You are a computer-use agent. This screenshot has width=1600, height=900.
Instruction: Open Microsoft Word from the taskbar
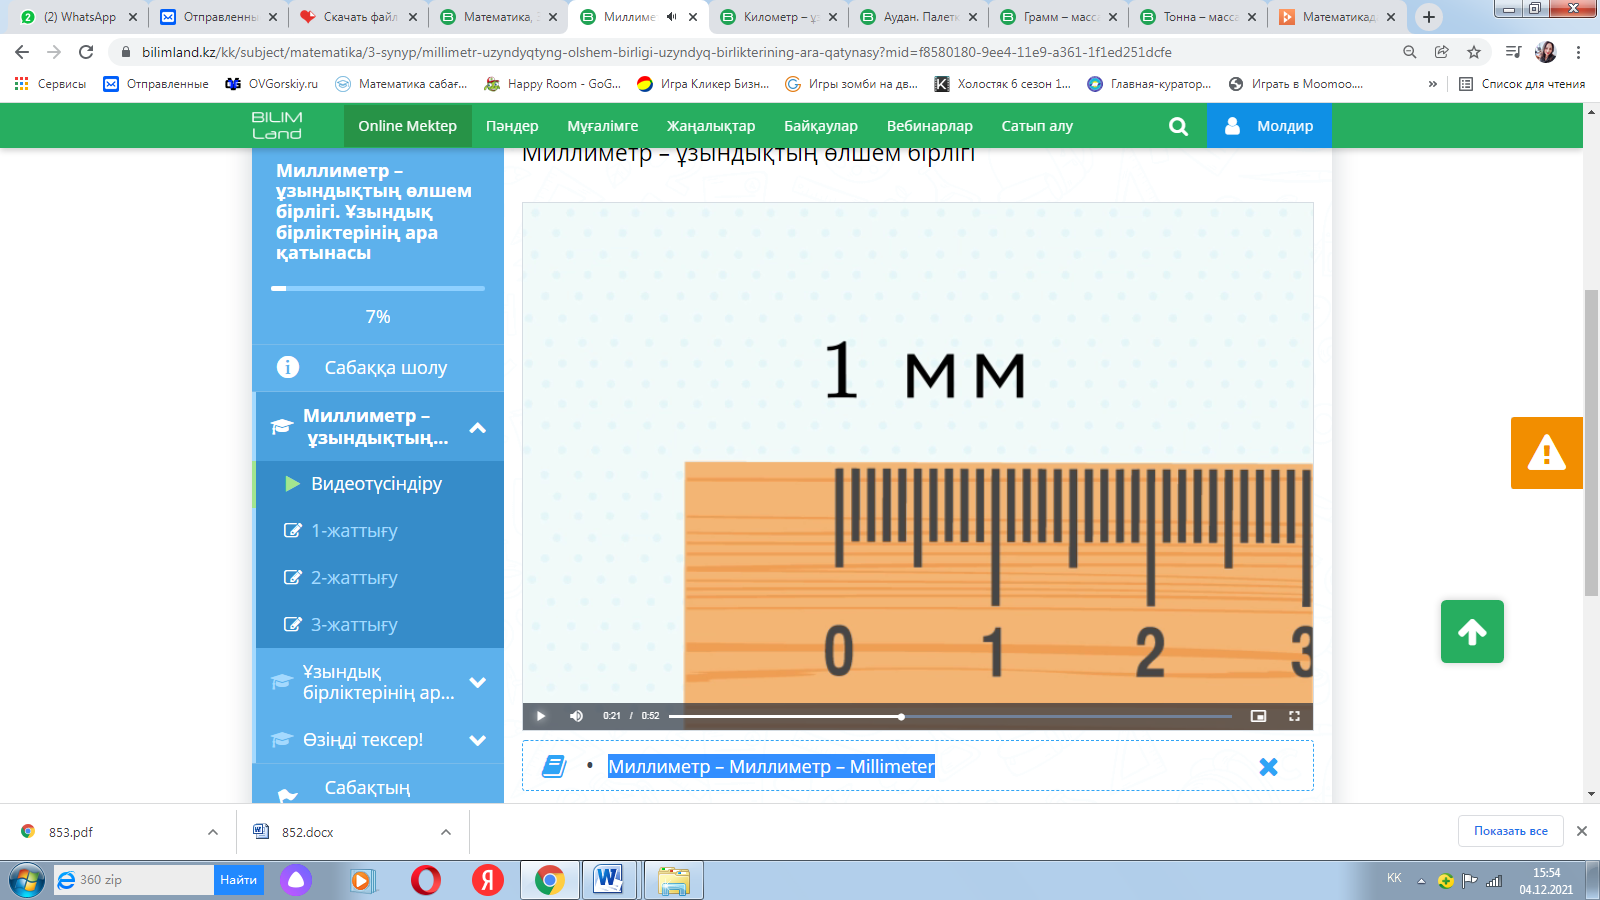609,880
